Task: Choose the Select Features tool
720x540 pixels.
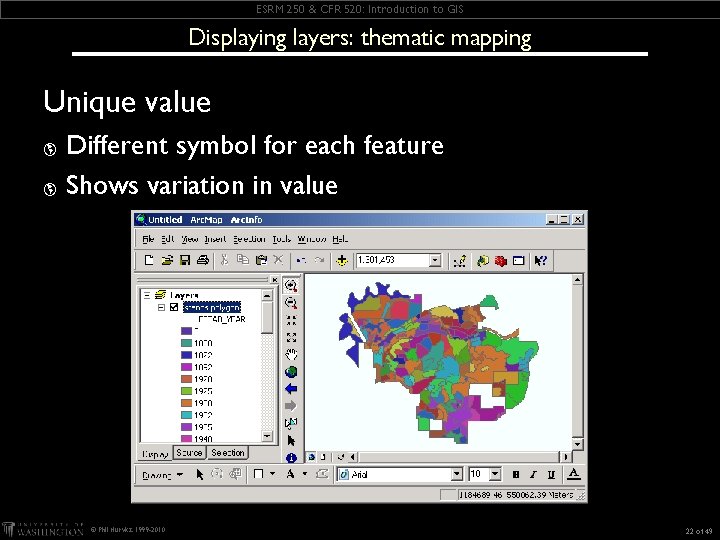Action: click(291, 423)
